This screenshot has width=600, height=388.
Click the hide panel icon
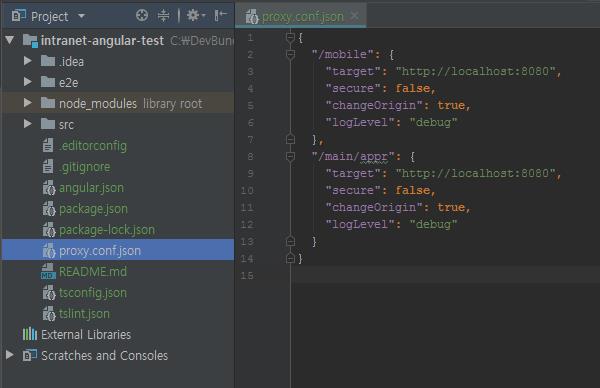(x=220, y=16)
